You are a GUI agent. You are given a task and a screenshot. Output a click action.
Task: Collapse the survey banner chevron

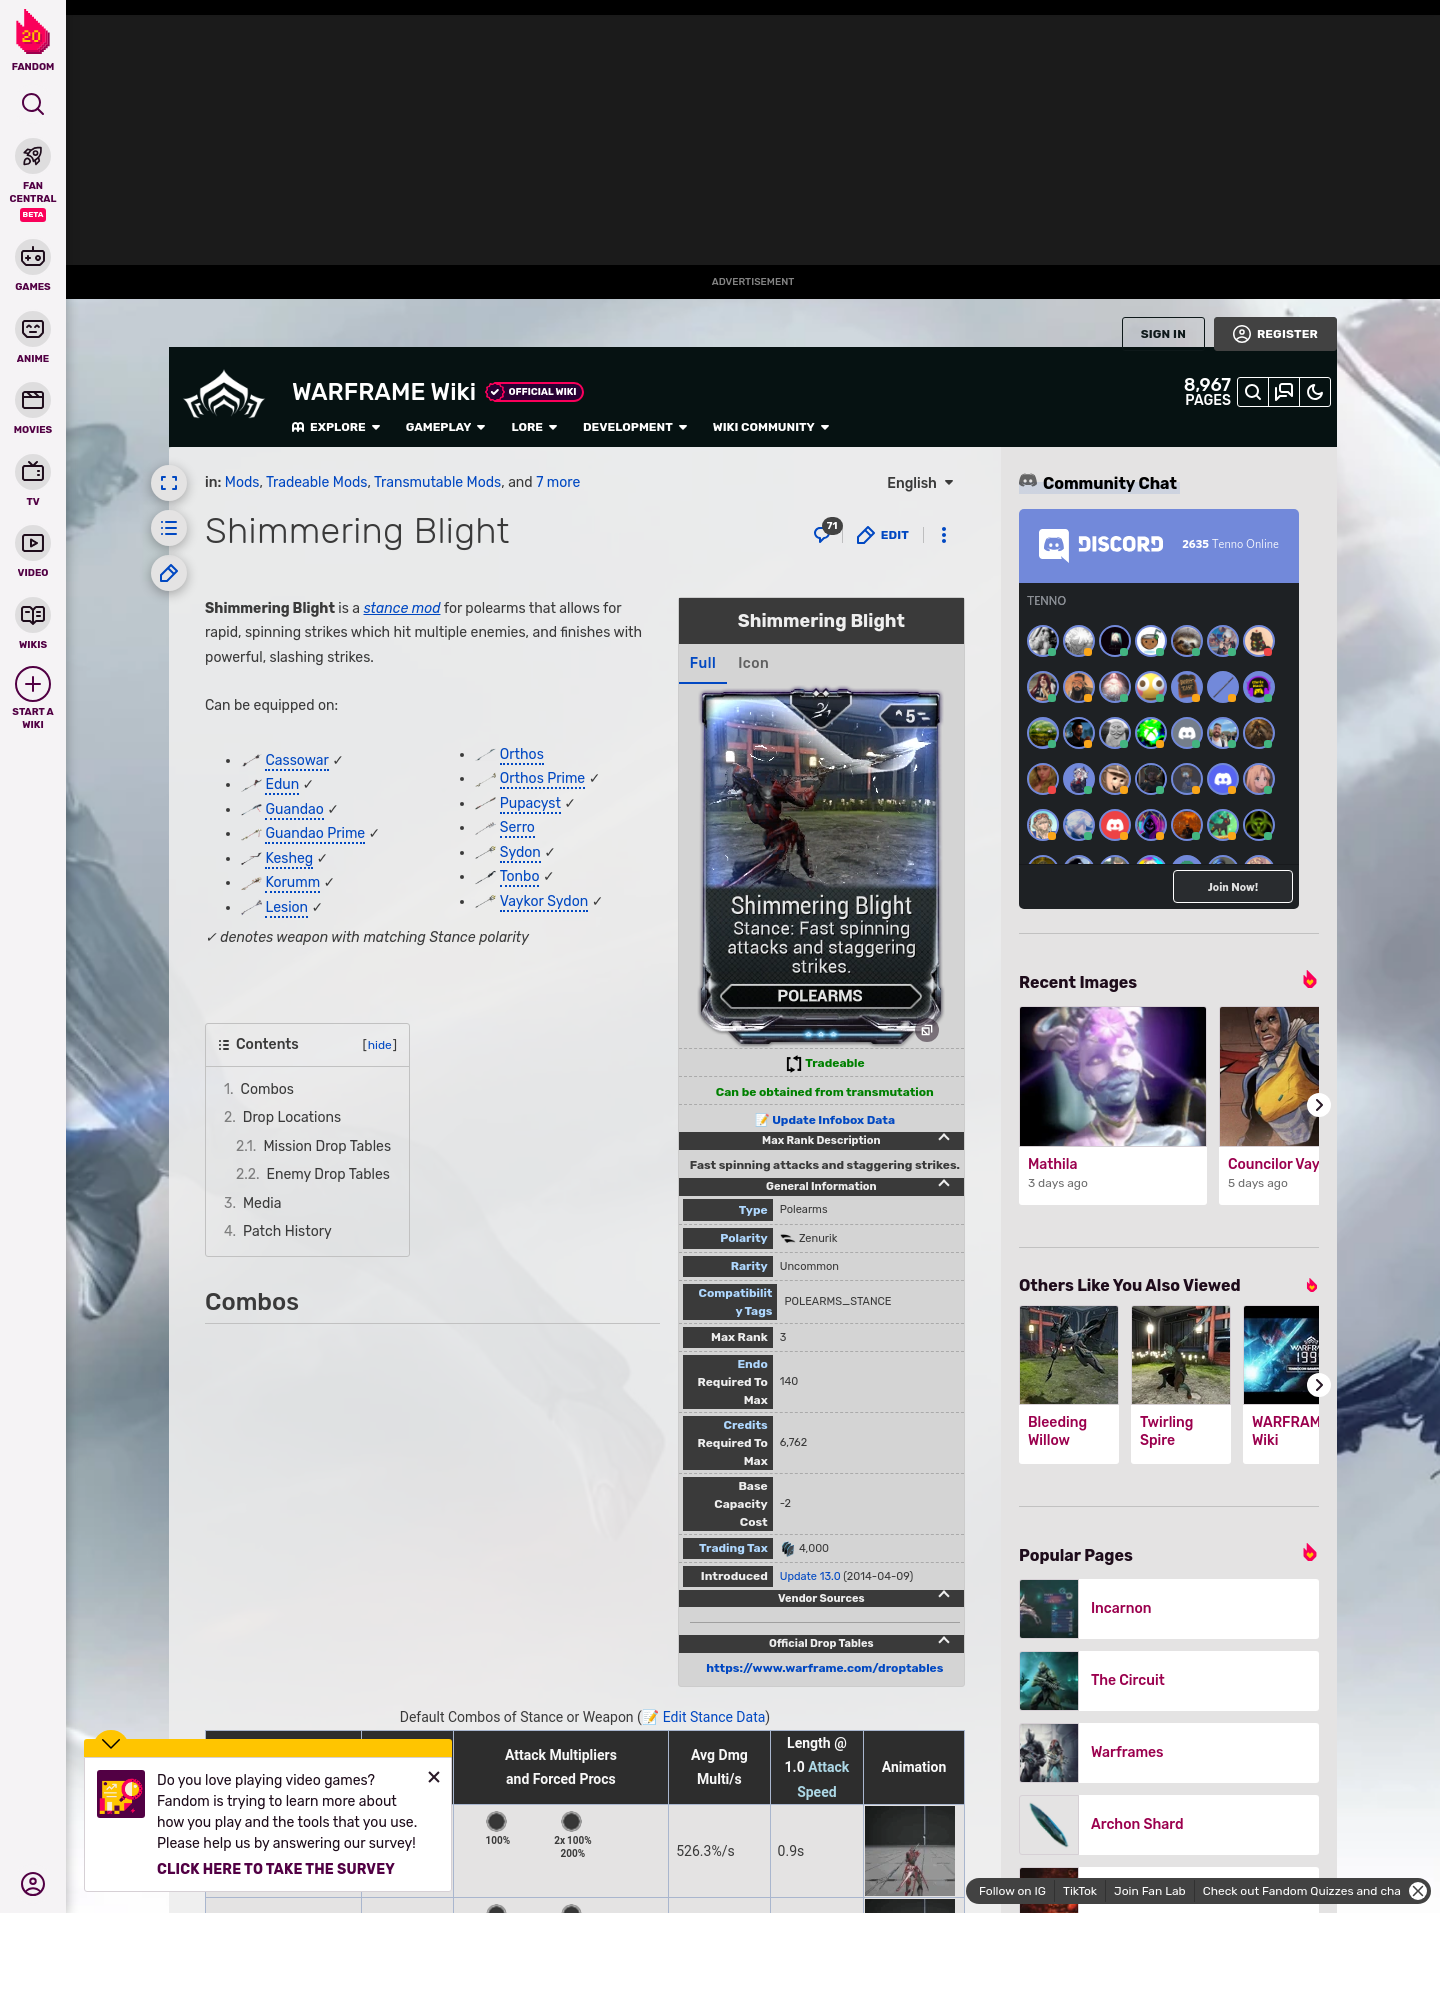coord(111,1743)
